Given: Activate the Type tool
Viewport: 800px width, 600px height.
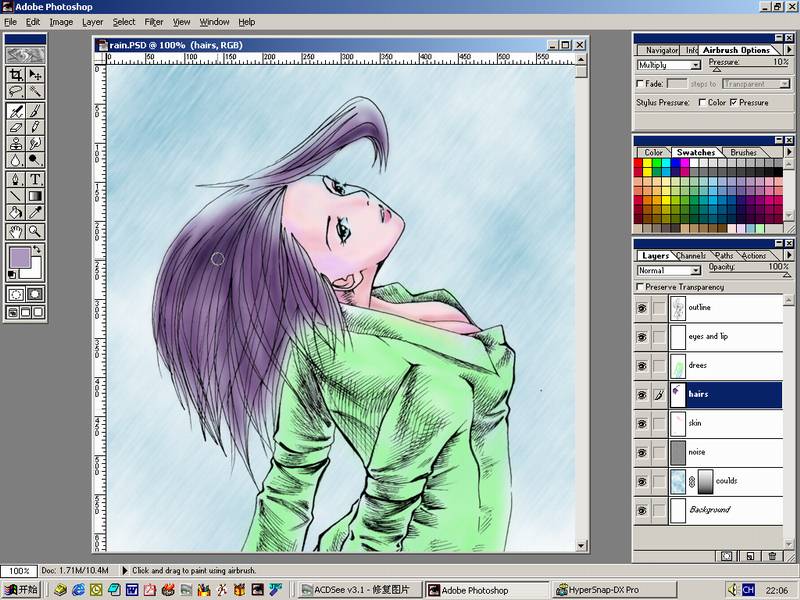Looking at the screenshot, I should click(35, 179).
